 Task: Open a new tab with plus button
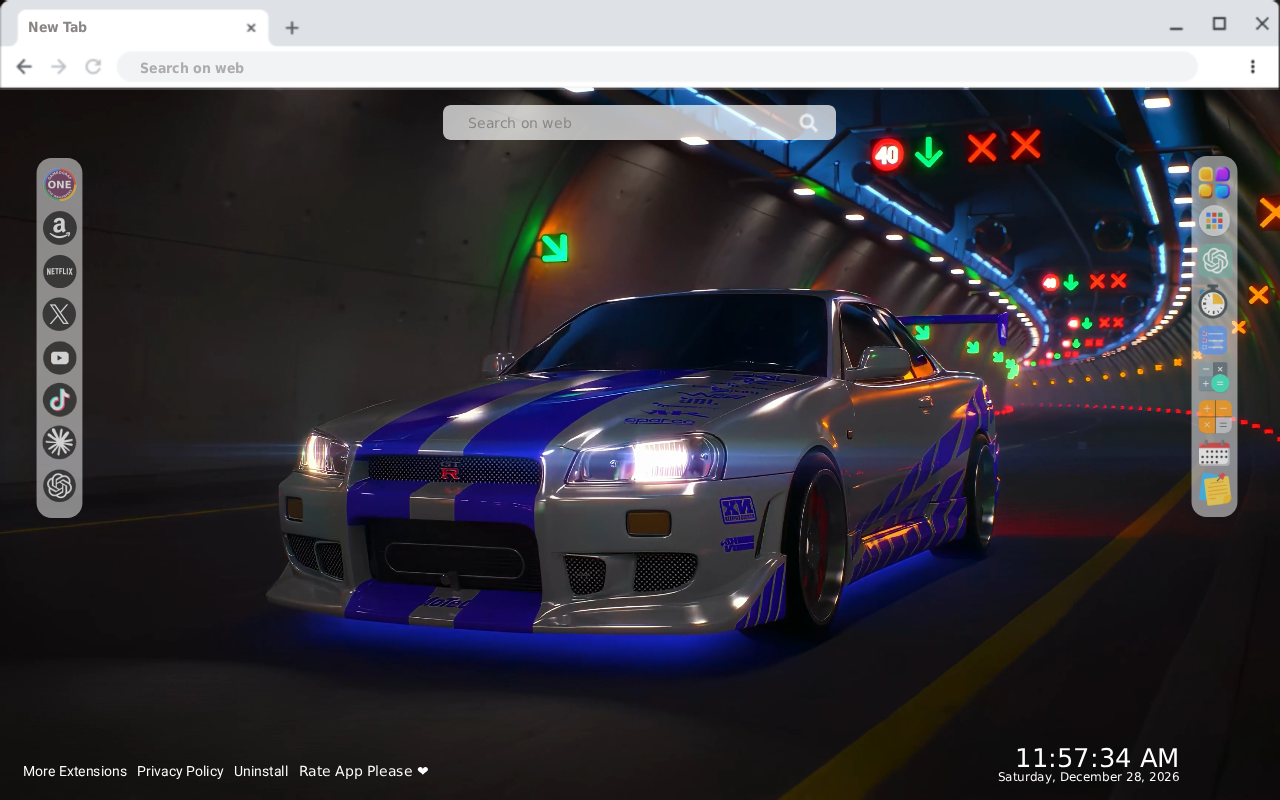pos(292,28)
